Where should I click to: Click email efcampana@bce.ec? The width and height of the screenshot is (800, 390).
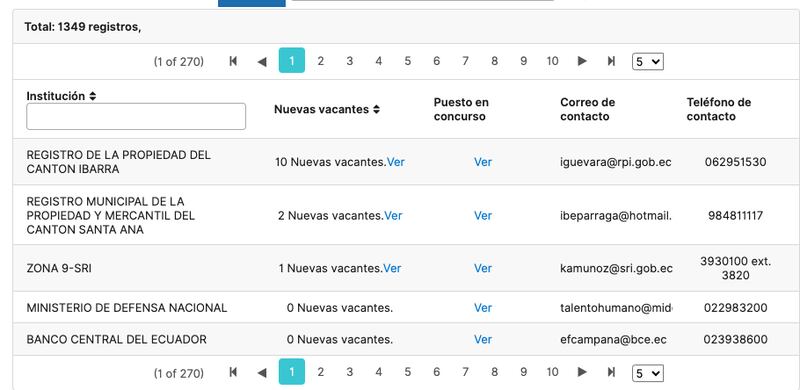pyautogui.click(x=613, y=339)
